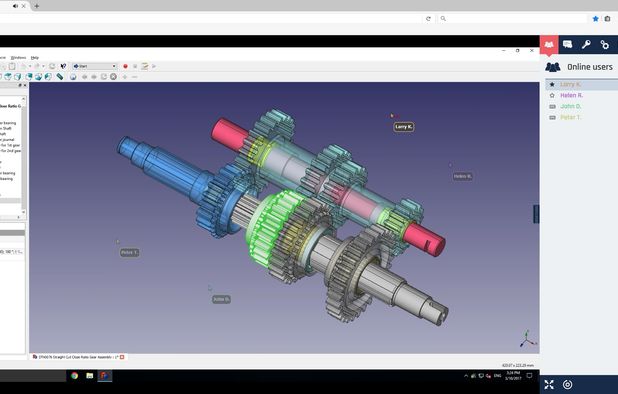Select the Online users group icon tab
Screen dimensions: 618x394
549,45
